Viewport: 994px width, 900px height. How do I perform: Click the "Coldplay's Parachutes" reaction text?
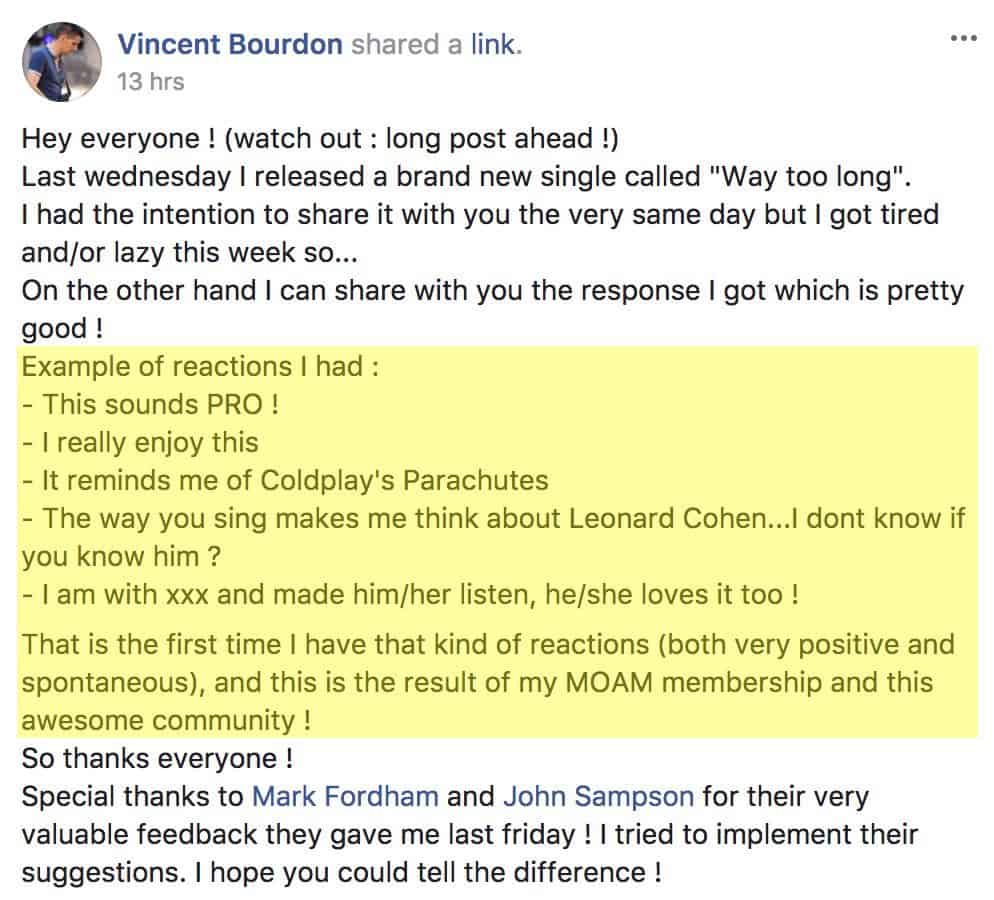(x=404, y=480)
